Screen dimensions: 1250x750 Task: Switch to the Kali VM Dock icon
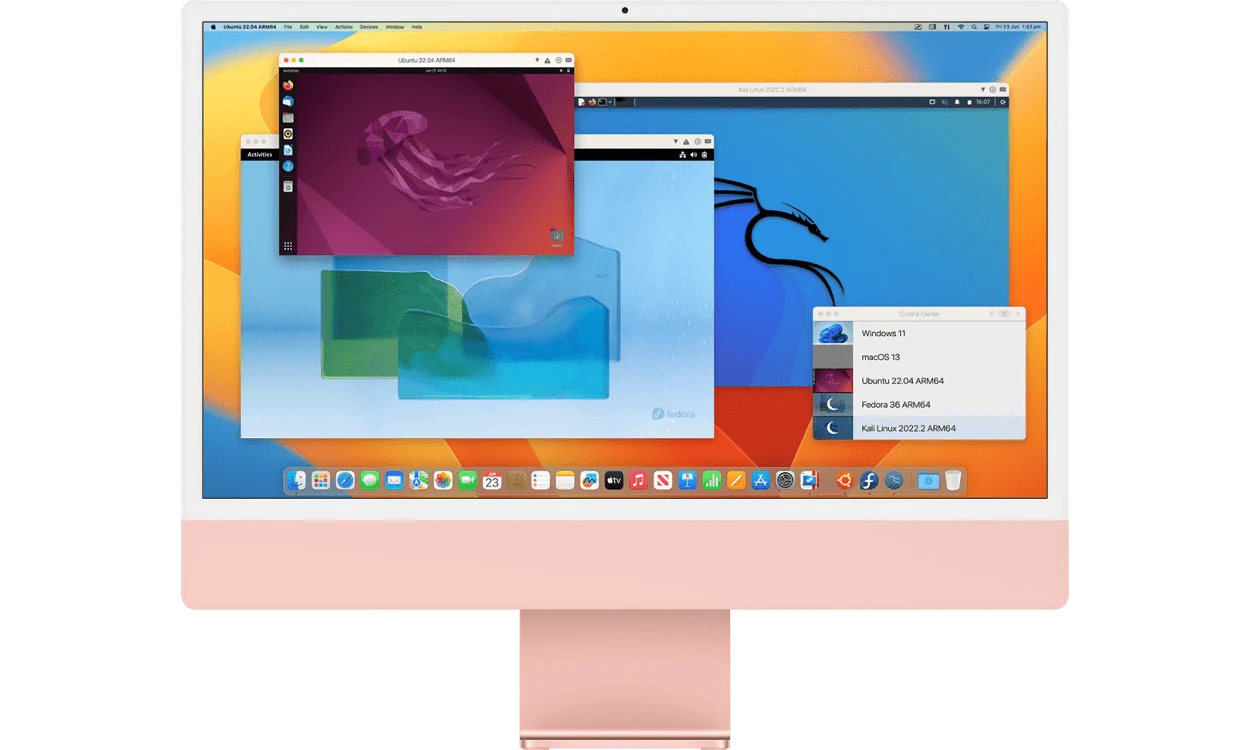893,481
